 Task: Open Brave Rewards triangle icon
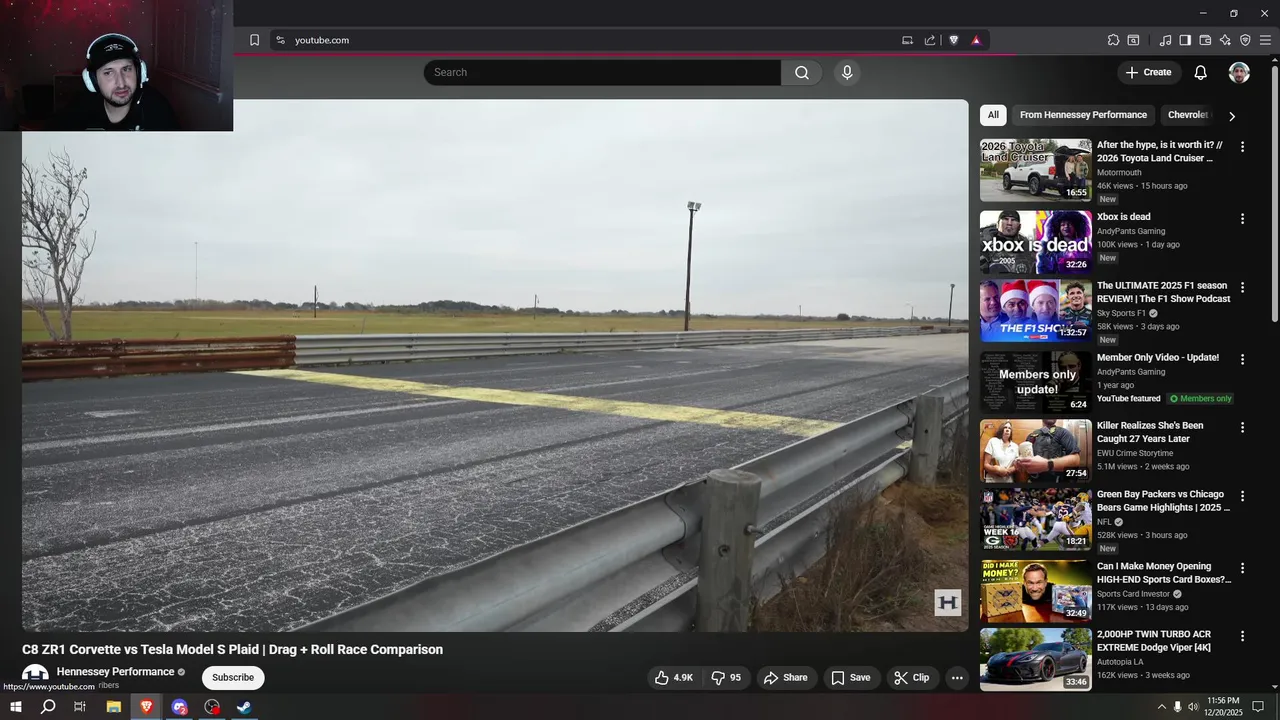[976, 40]
